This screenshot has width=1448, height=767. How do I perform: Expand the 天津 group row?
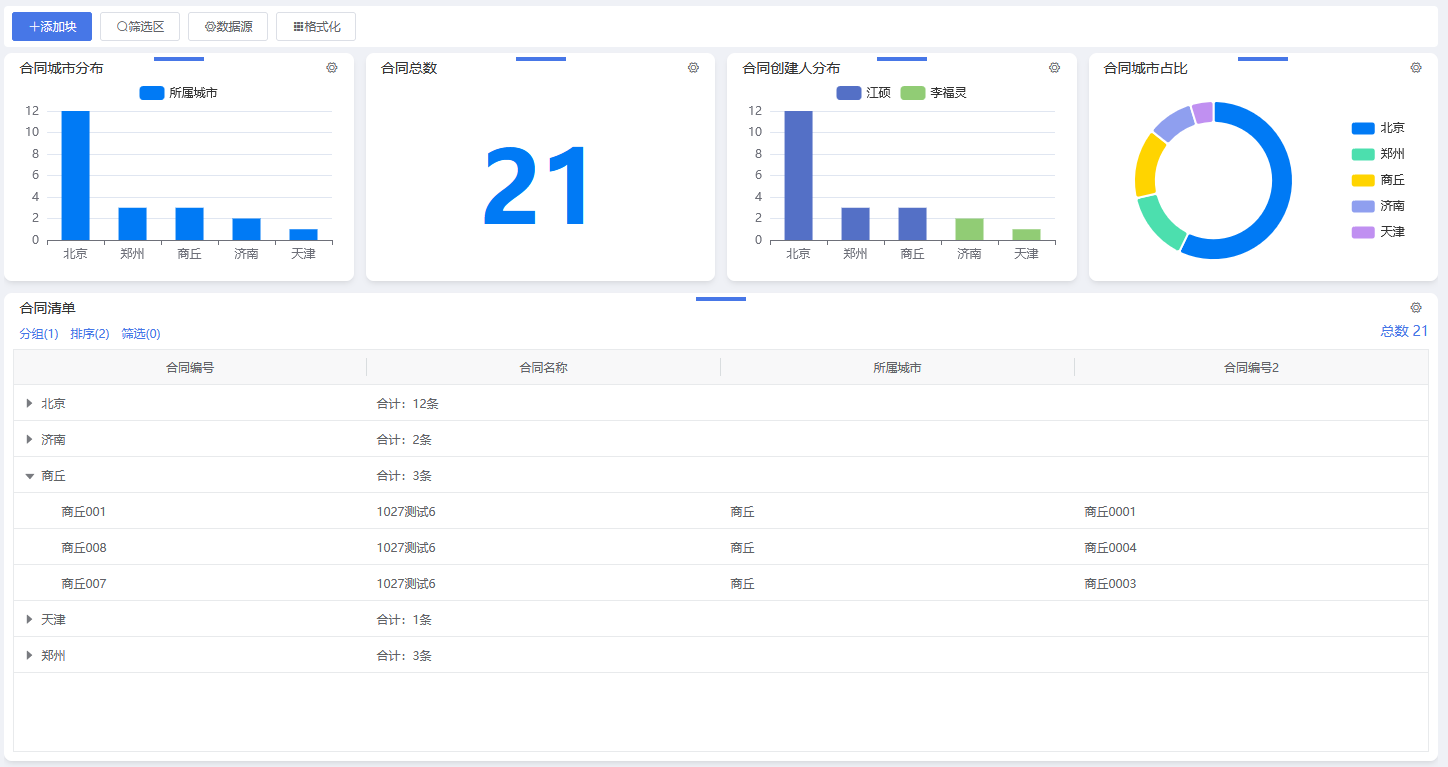pos(30,620)
